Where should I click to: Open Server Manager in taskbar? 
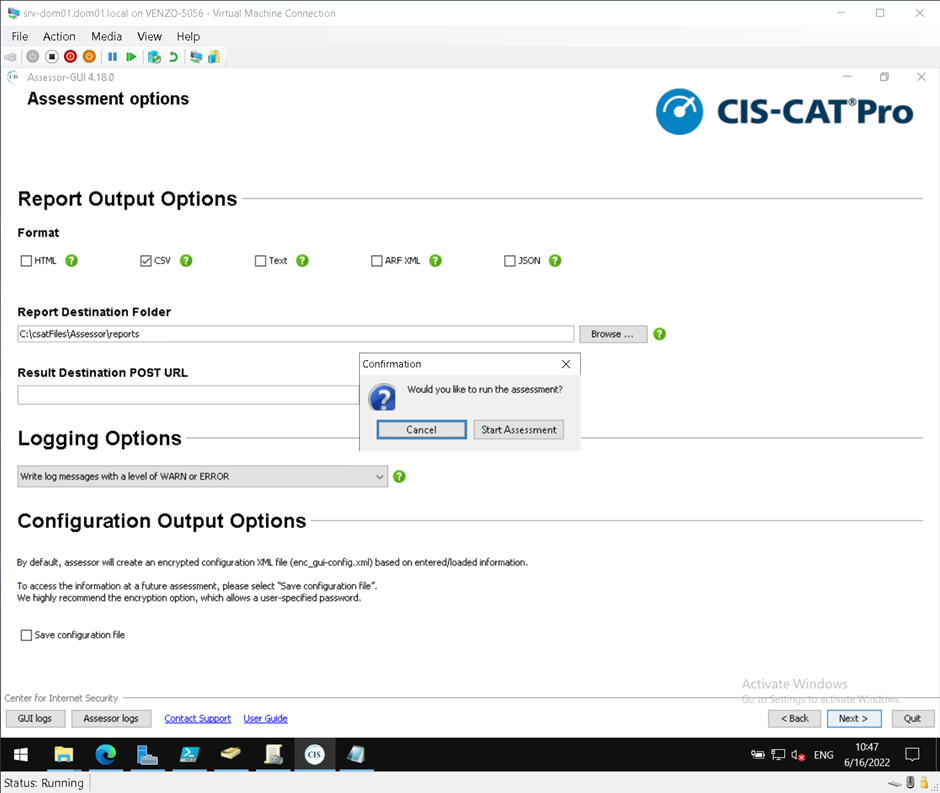pyautogui.click(x=147, y=755)
